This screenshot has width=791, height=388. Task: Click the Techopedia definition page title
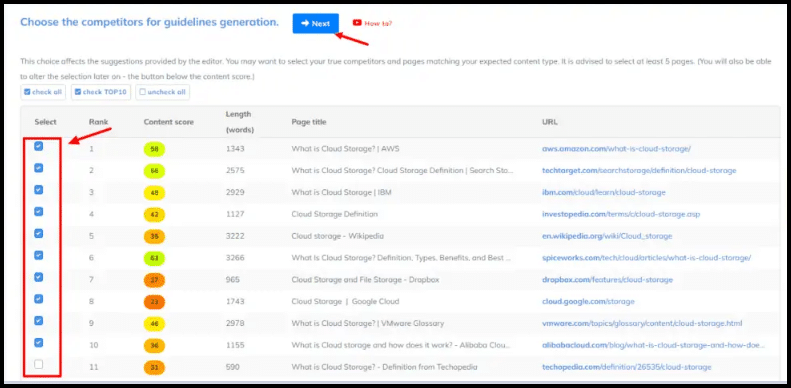point(384,367)
